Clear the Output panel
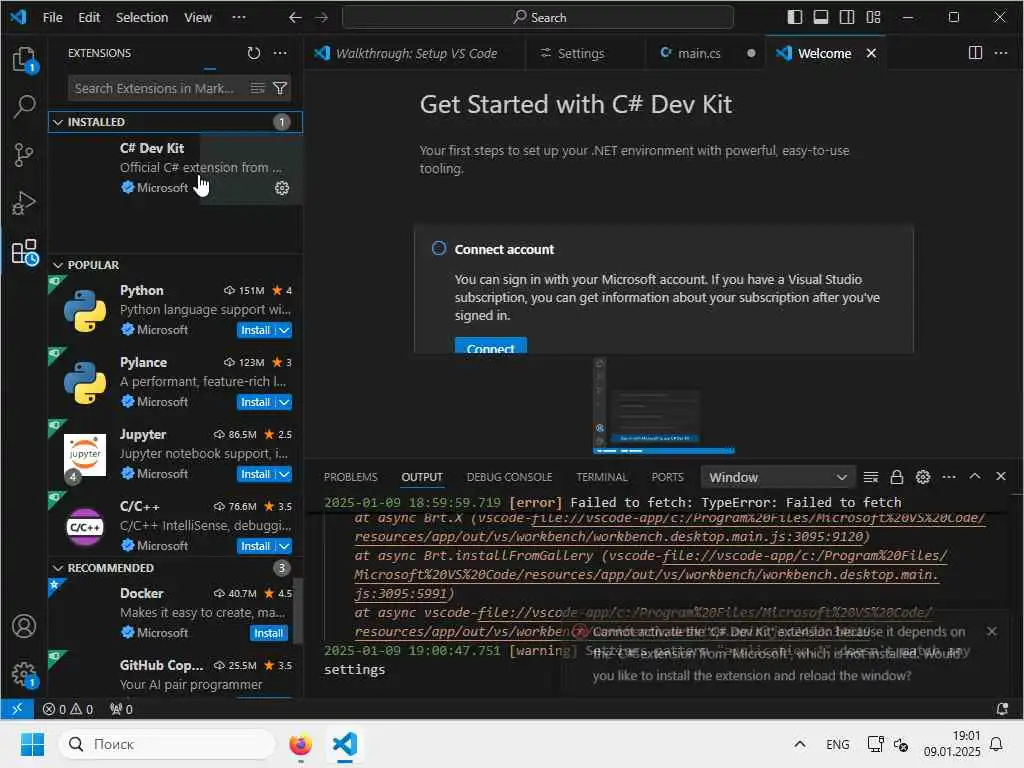The image size is (1024, 768). [x=871, y=477]
